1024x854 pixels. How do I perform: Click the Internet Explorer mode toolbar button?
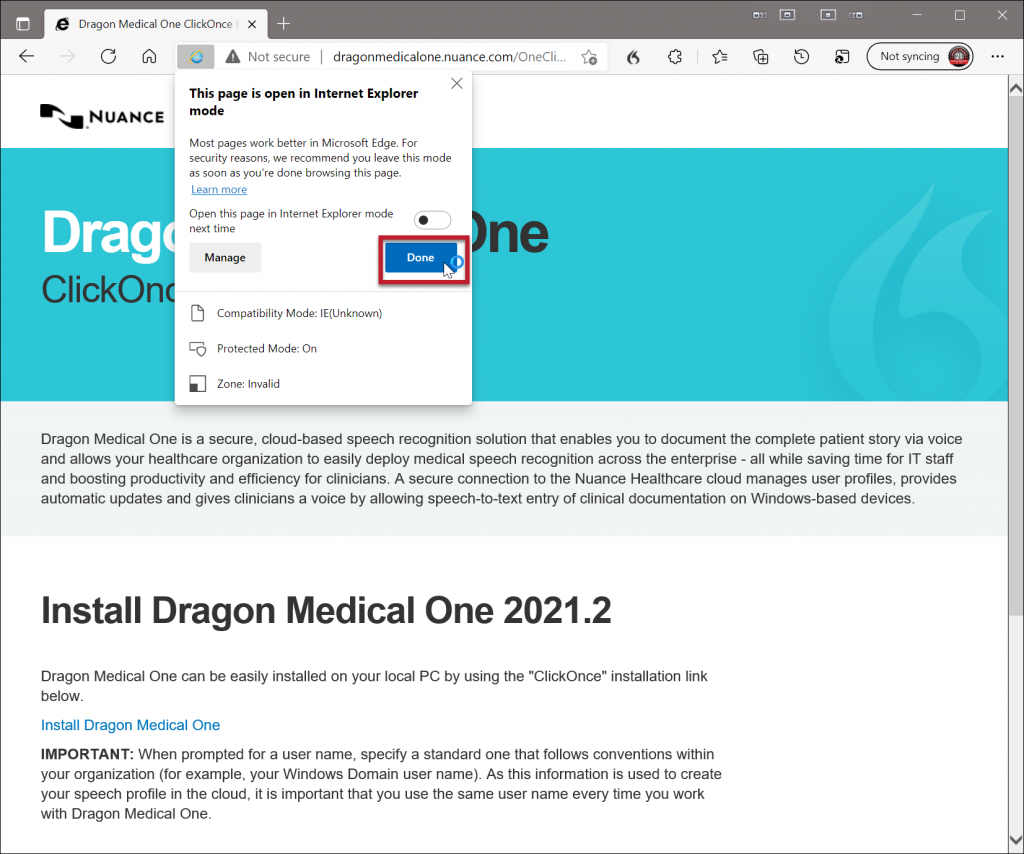[x=842, y=57]
